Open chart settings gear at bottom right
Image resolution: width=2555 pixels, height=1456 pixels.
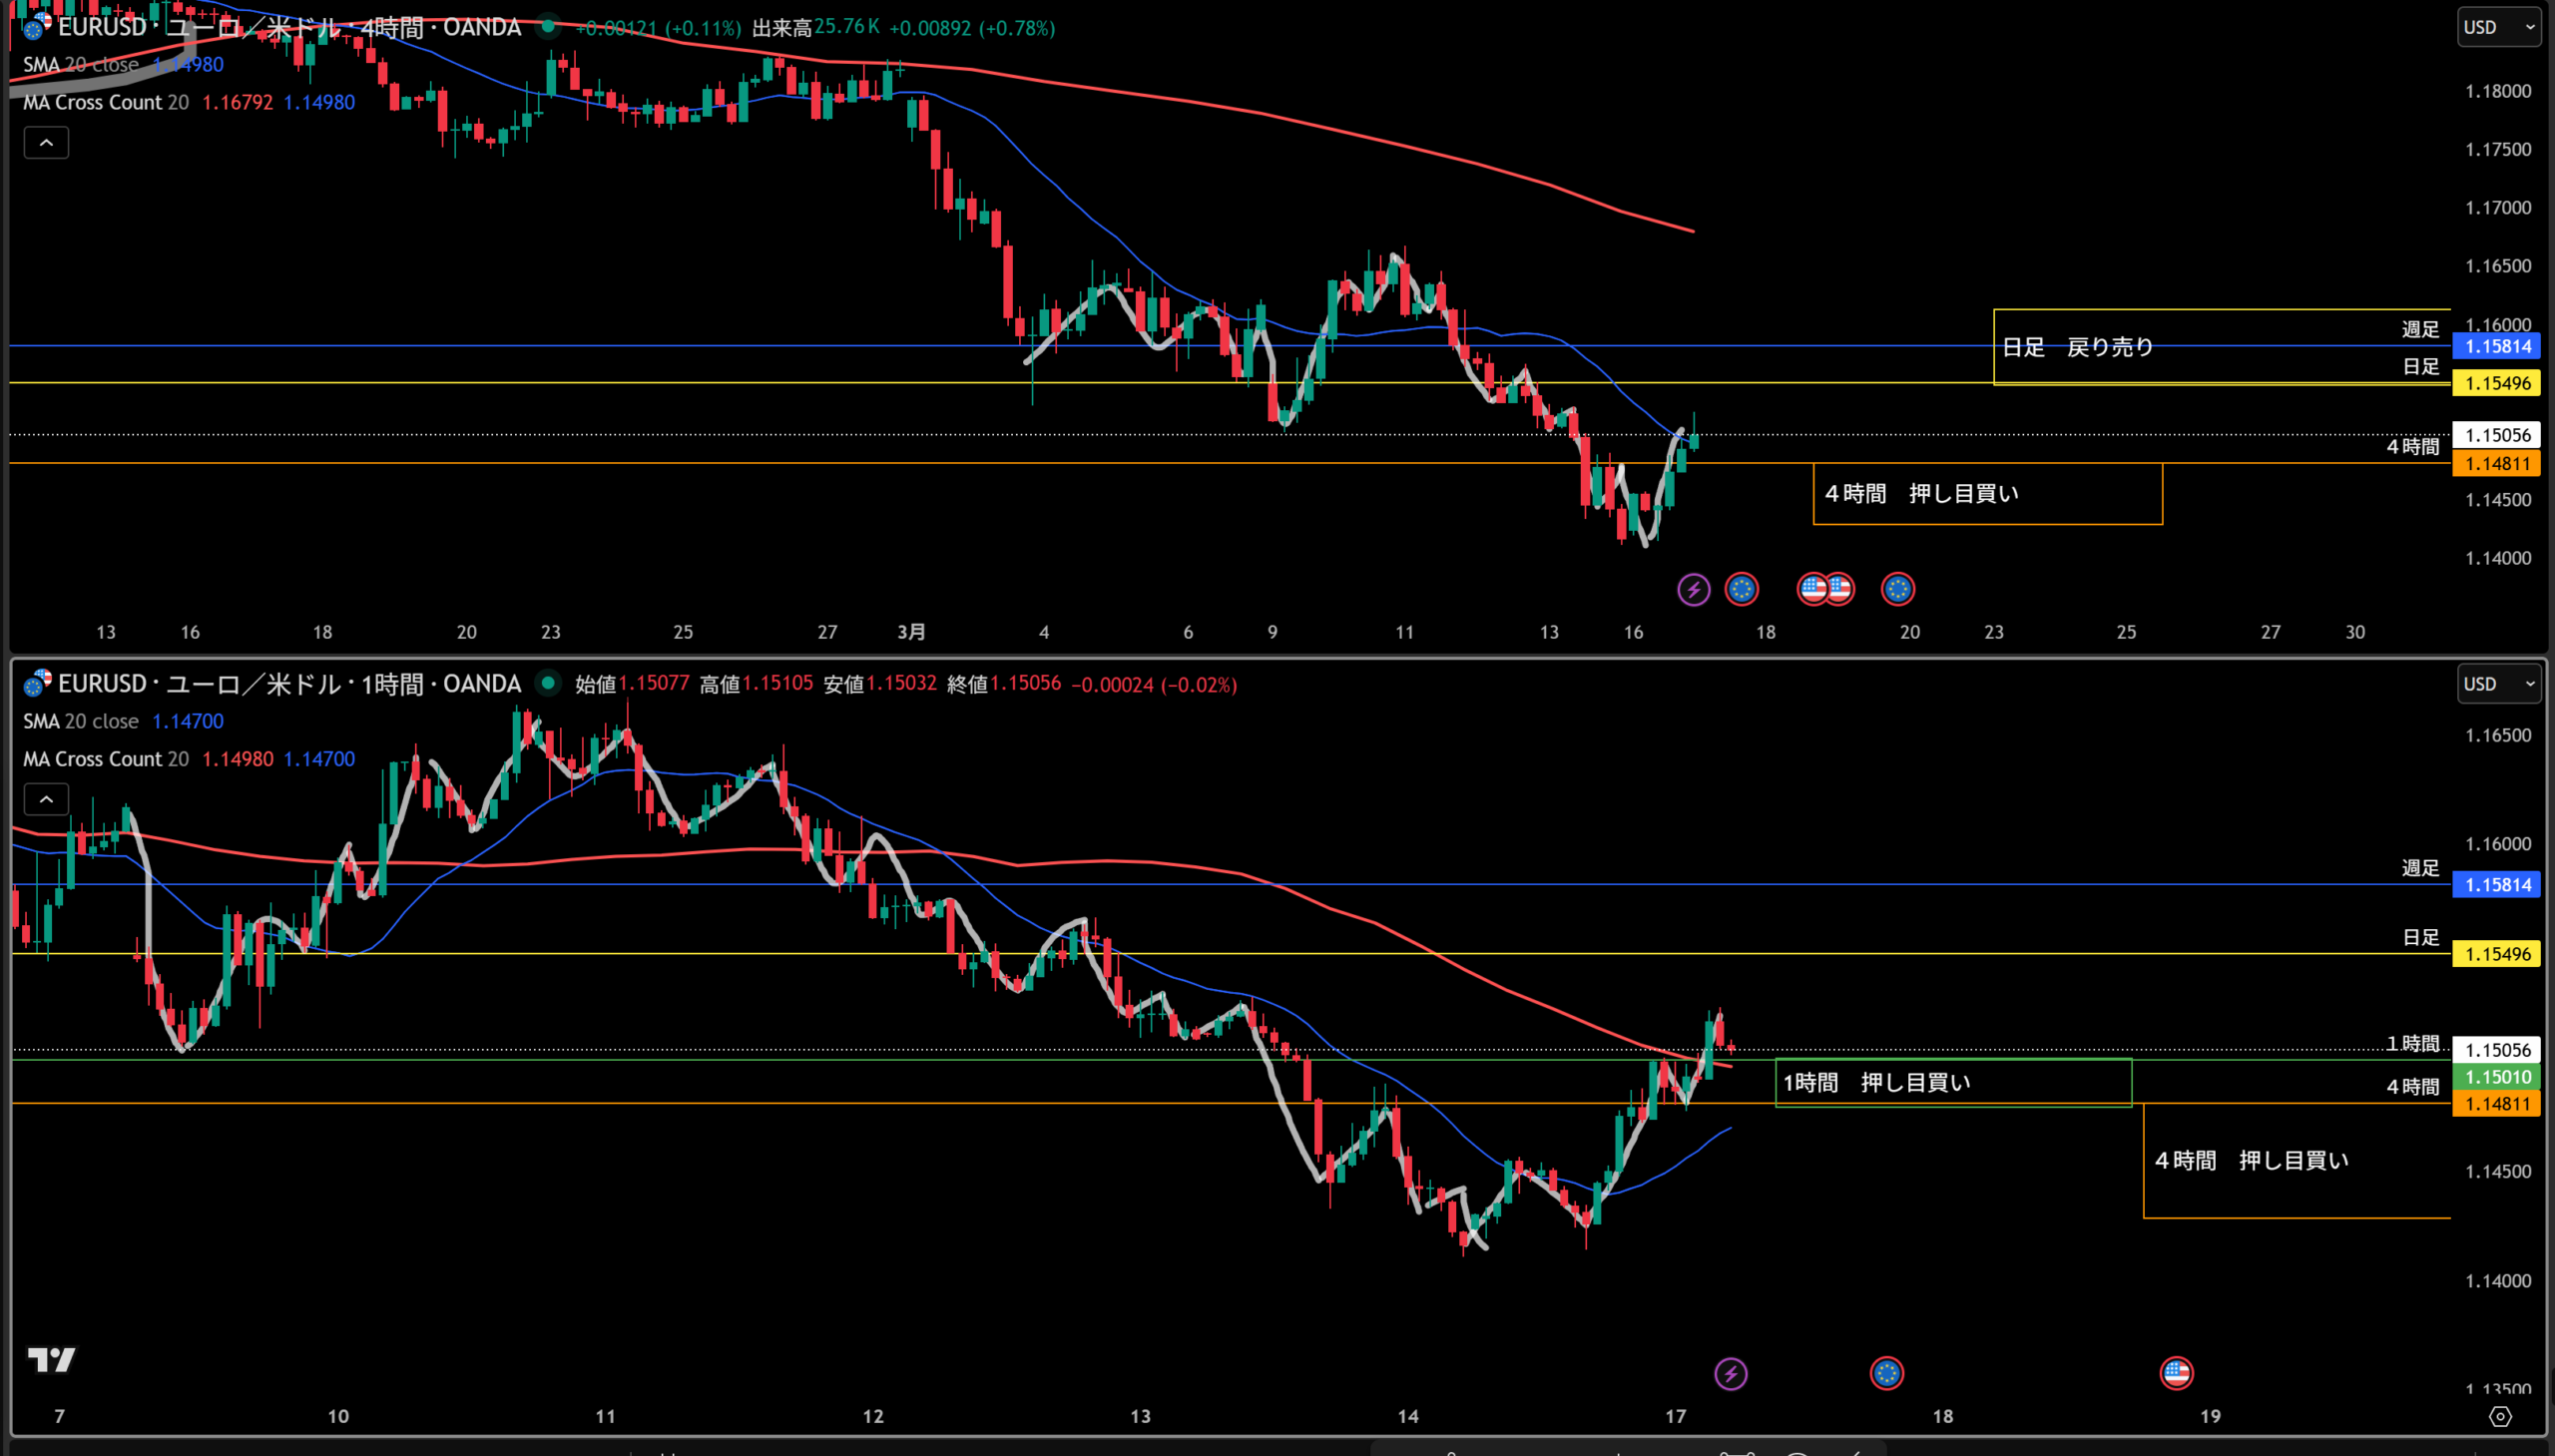[x=2499, y=1416]
